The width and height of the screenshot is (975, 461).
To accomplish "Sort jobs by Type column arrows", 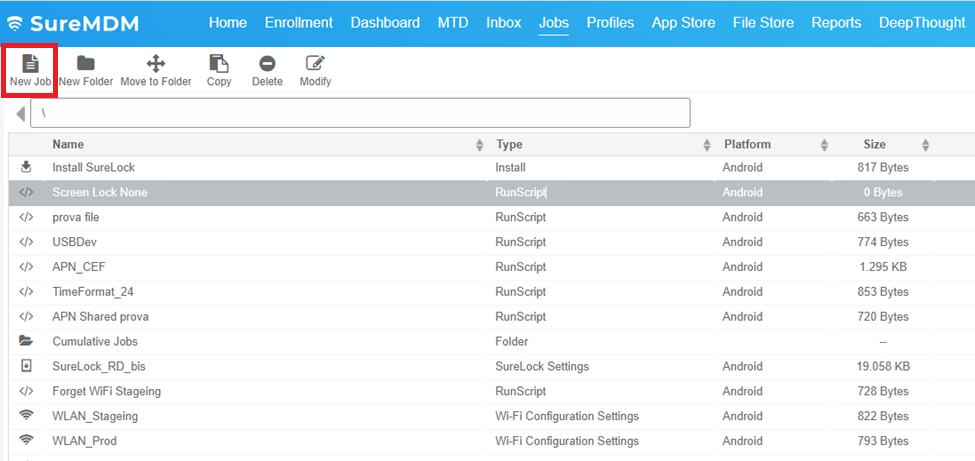I will coord(707,145).
